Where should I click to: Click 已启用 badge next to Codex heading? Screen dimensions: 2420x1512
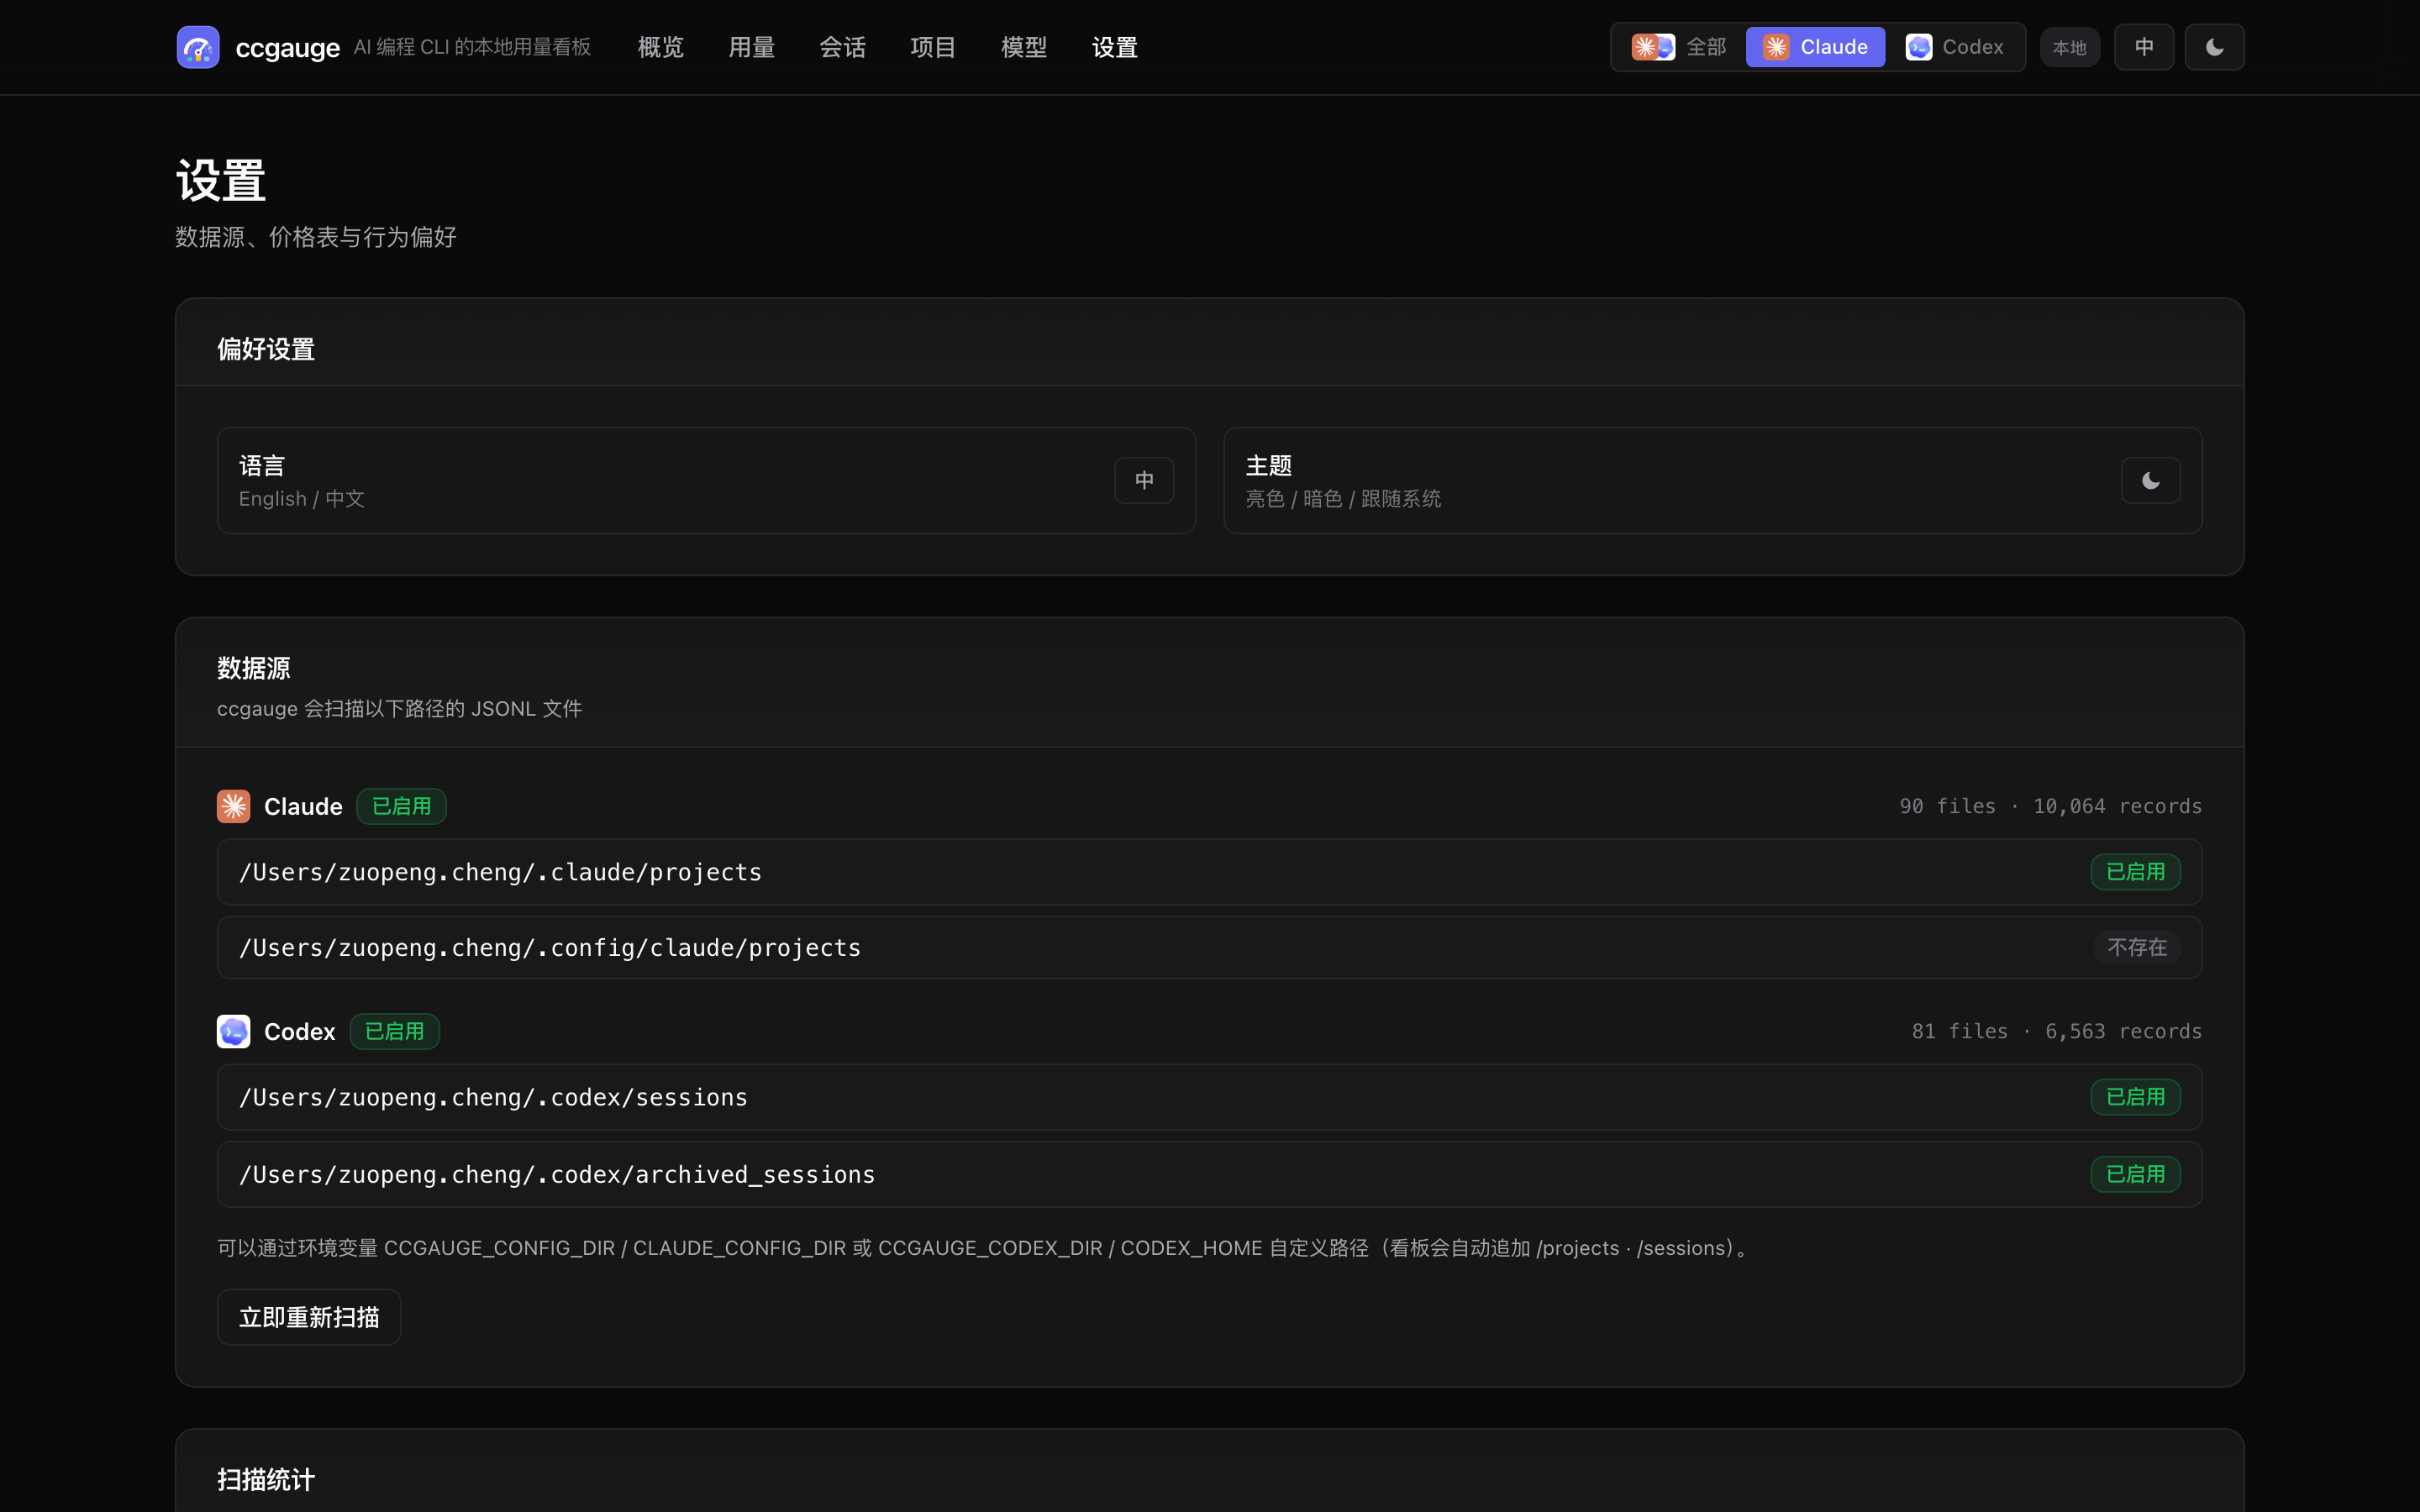coord(394,1031)
